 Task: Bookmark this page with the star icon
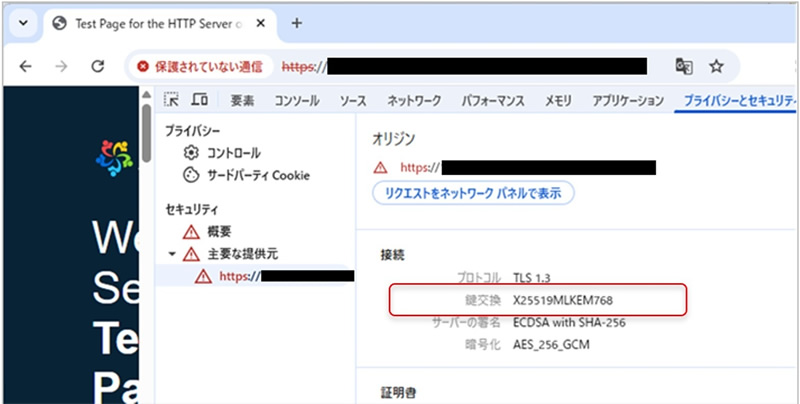point(716,66)
